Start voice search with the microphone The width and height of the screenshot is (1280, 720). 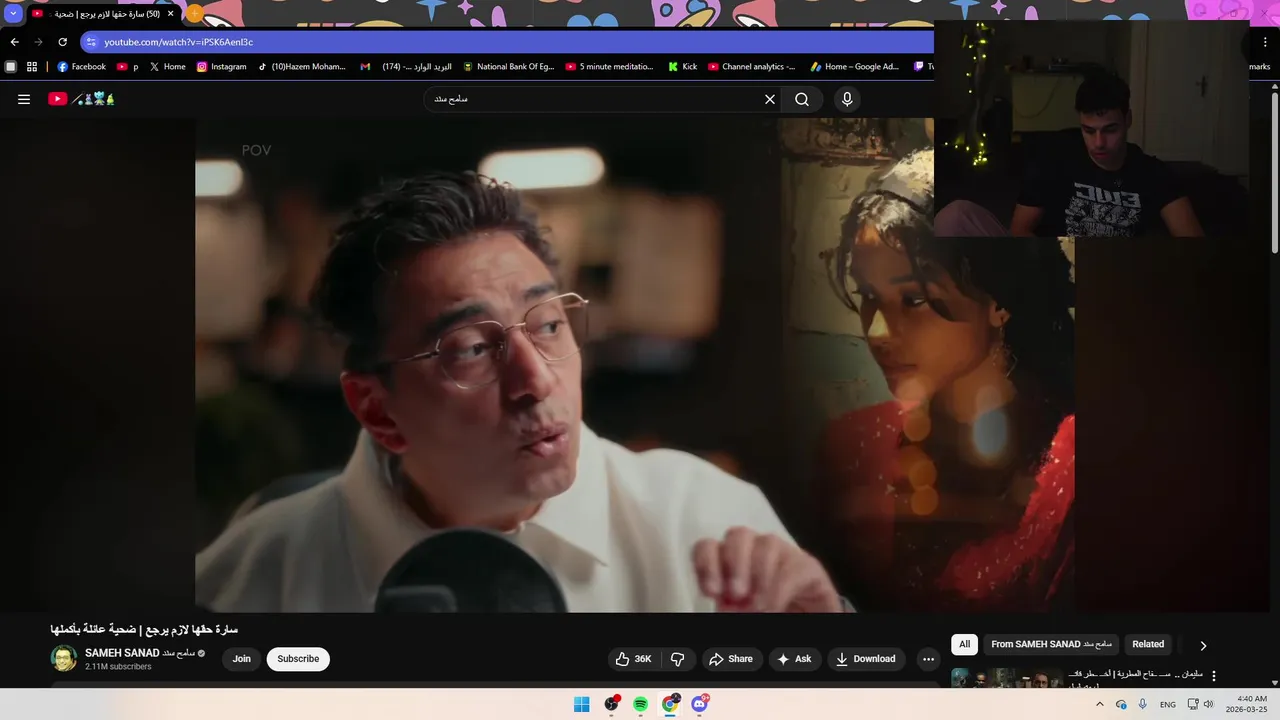coord(847,99)
